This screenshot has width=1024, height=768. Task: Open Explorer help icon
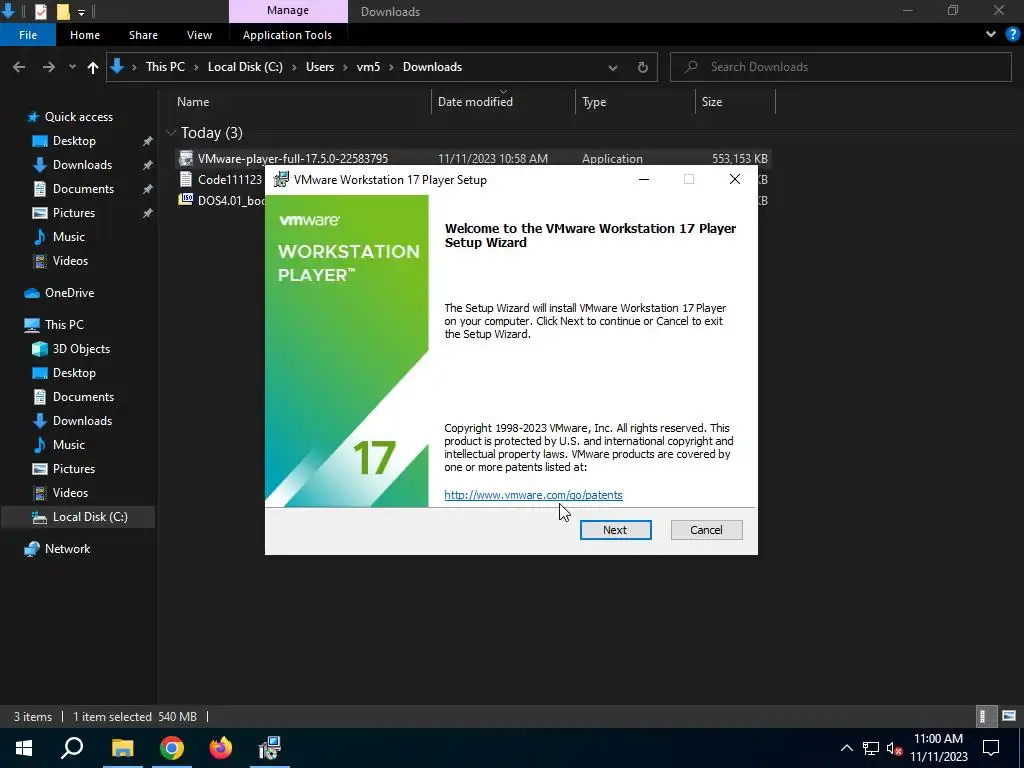(x=1013, y=35)
